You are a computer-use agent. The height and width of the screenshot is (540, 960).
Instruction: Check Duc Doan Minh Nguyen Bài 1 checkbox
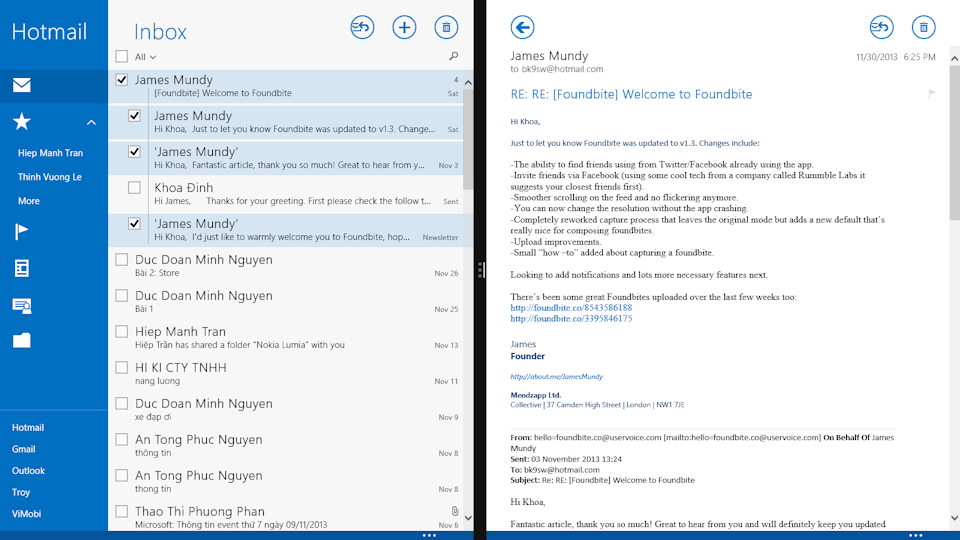[122, 296]
